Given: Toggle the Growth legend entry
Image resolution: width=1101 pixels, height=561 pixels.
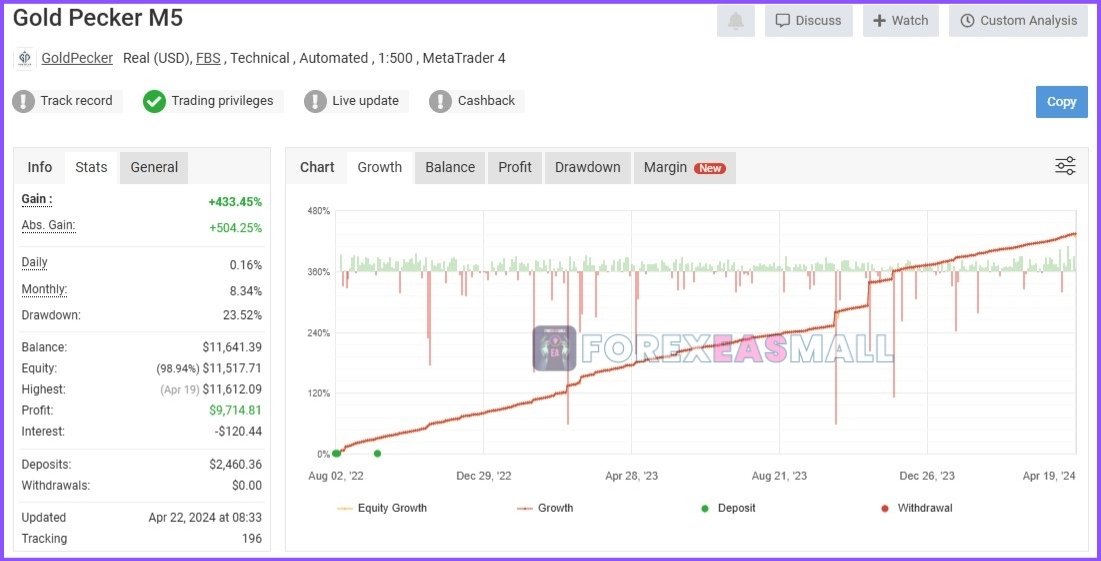Looking at the screenshot, I should [545, 508].
